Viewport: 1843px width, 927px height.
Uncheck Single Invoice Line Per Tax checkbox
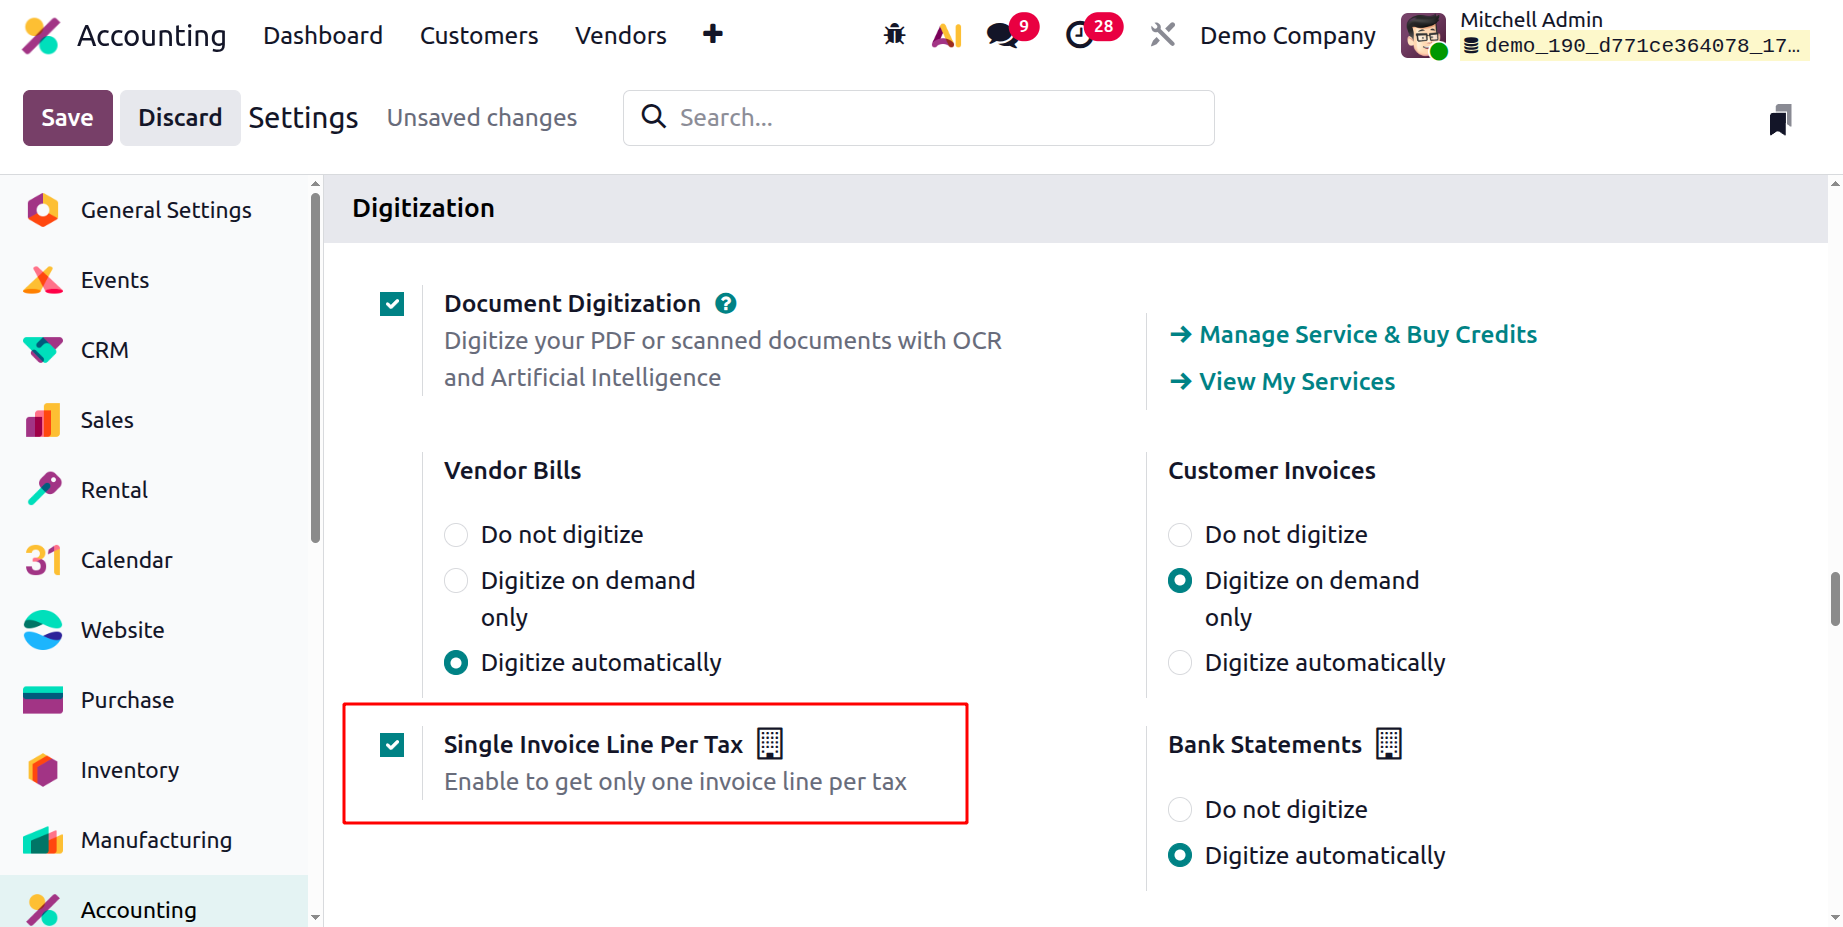392,745
